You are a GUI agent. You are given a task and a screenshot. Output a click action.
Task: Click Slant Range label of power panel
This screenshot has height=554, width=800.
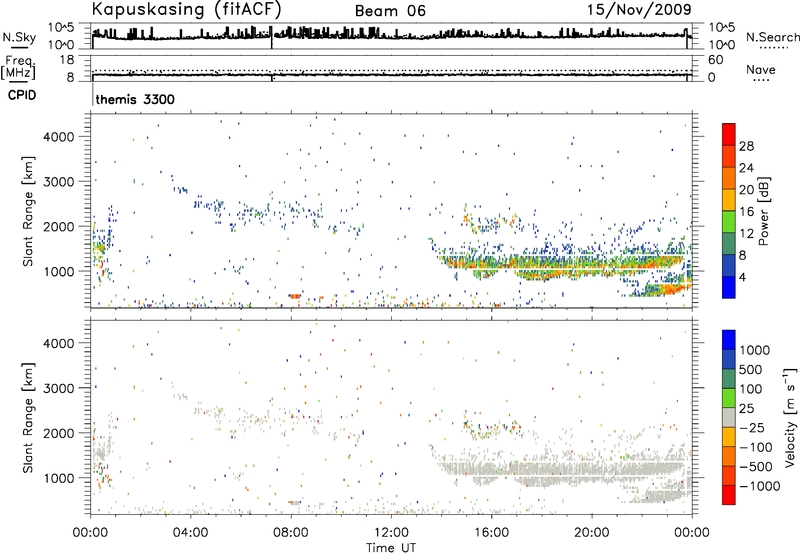28,211
